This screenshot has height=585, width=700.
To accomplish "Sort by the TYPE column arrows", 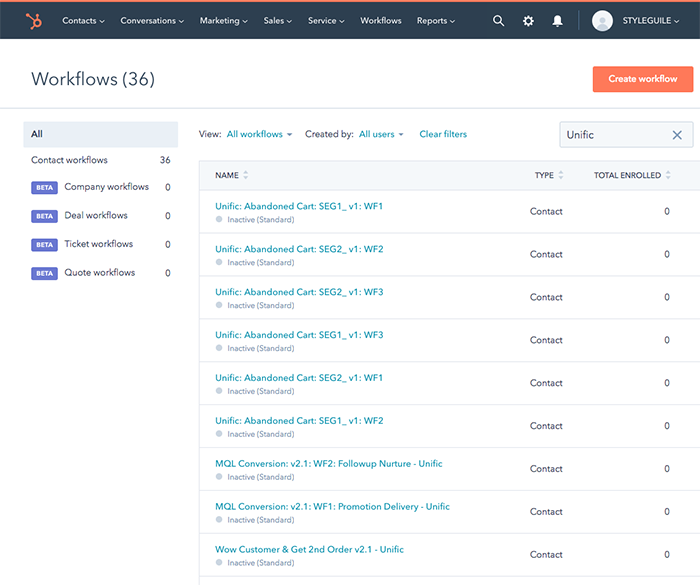I will click(561, 175).
